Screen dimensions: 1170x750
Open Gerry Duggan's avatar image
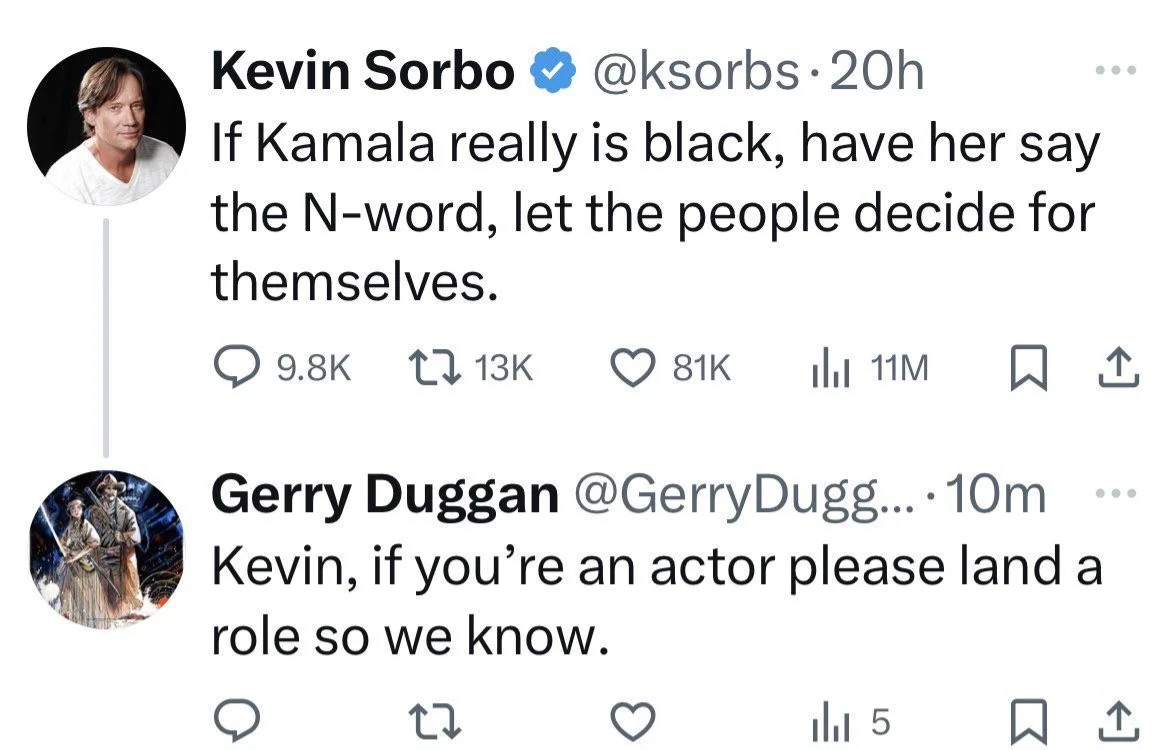tap(106, 549)
